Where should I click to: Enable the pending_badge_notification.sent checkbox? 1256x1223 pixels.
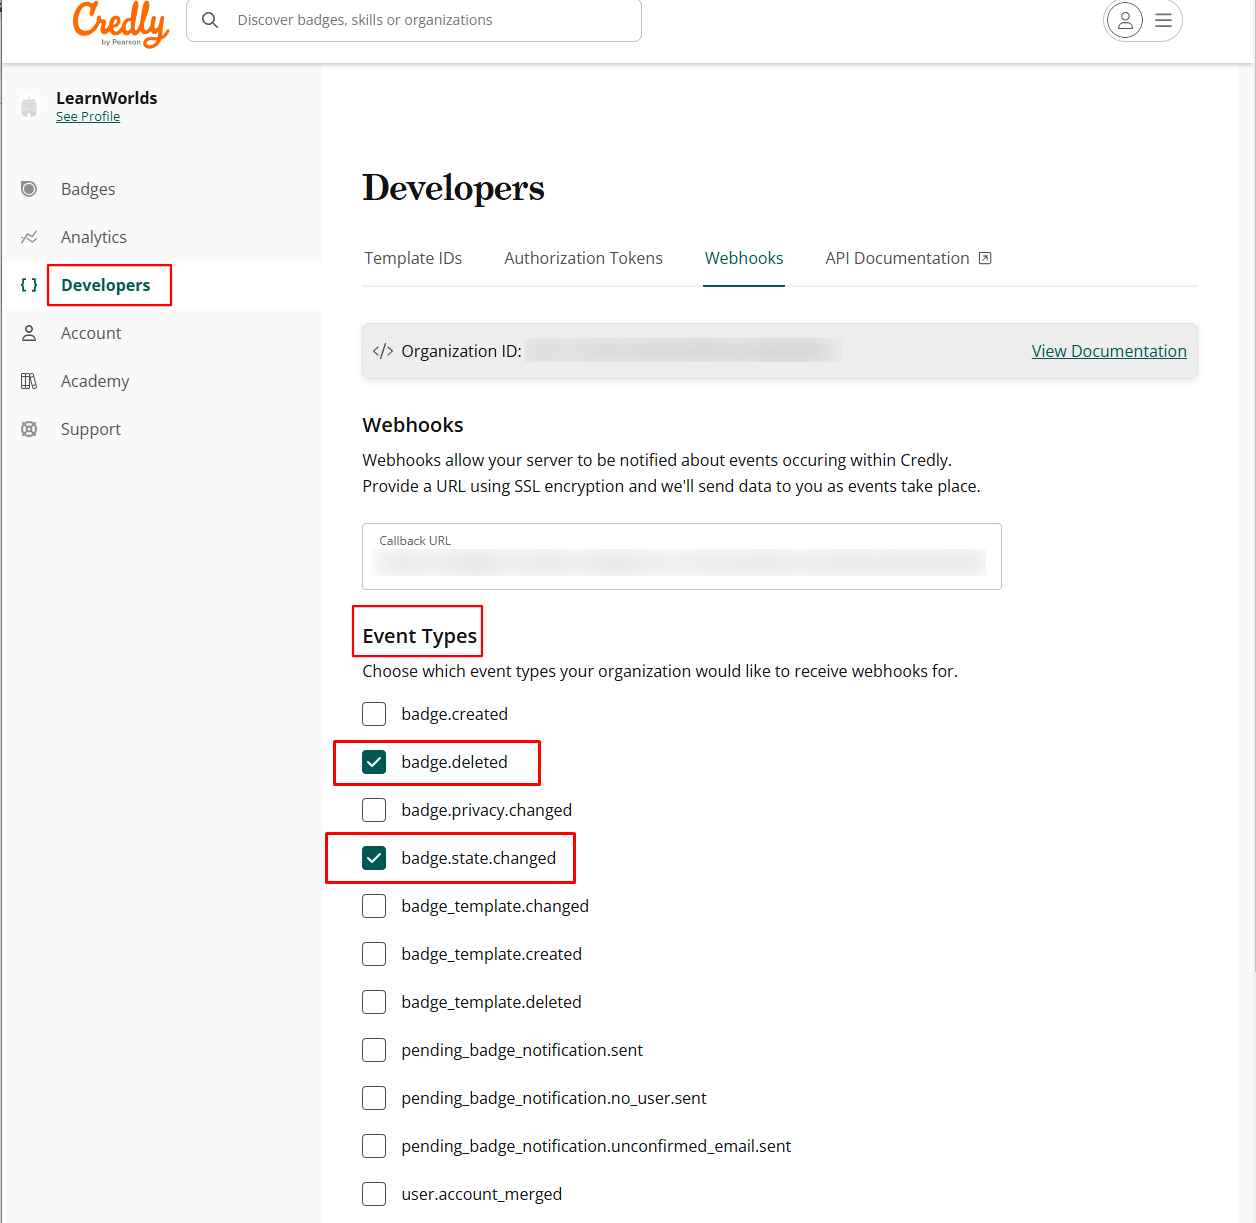coord(374,1050)
